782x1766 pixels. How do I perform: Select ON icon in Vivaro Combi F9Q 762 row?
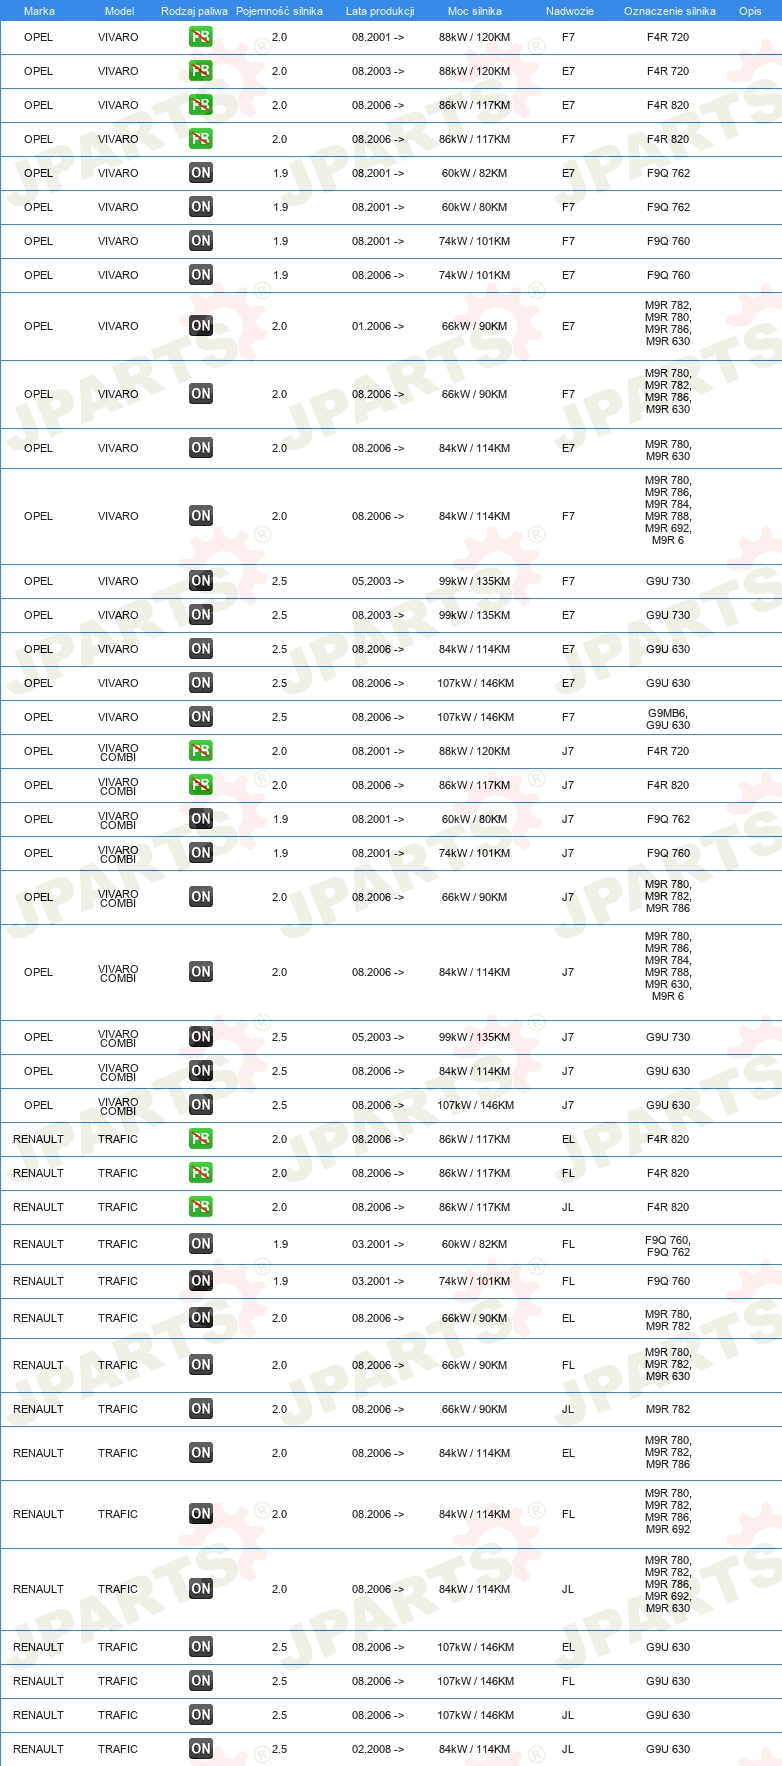[x=201, y=819]
